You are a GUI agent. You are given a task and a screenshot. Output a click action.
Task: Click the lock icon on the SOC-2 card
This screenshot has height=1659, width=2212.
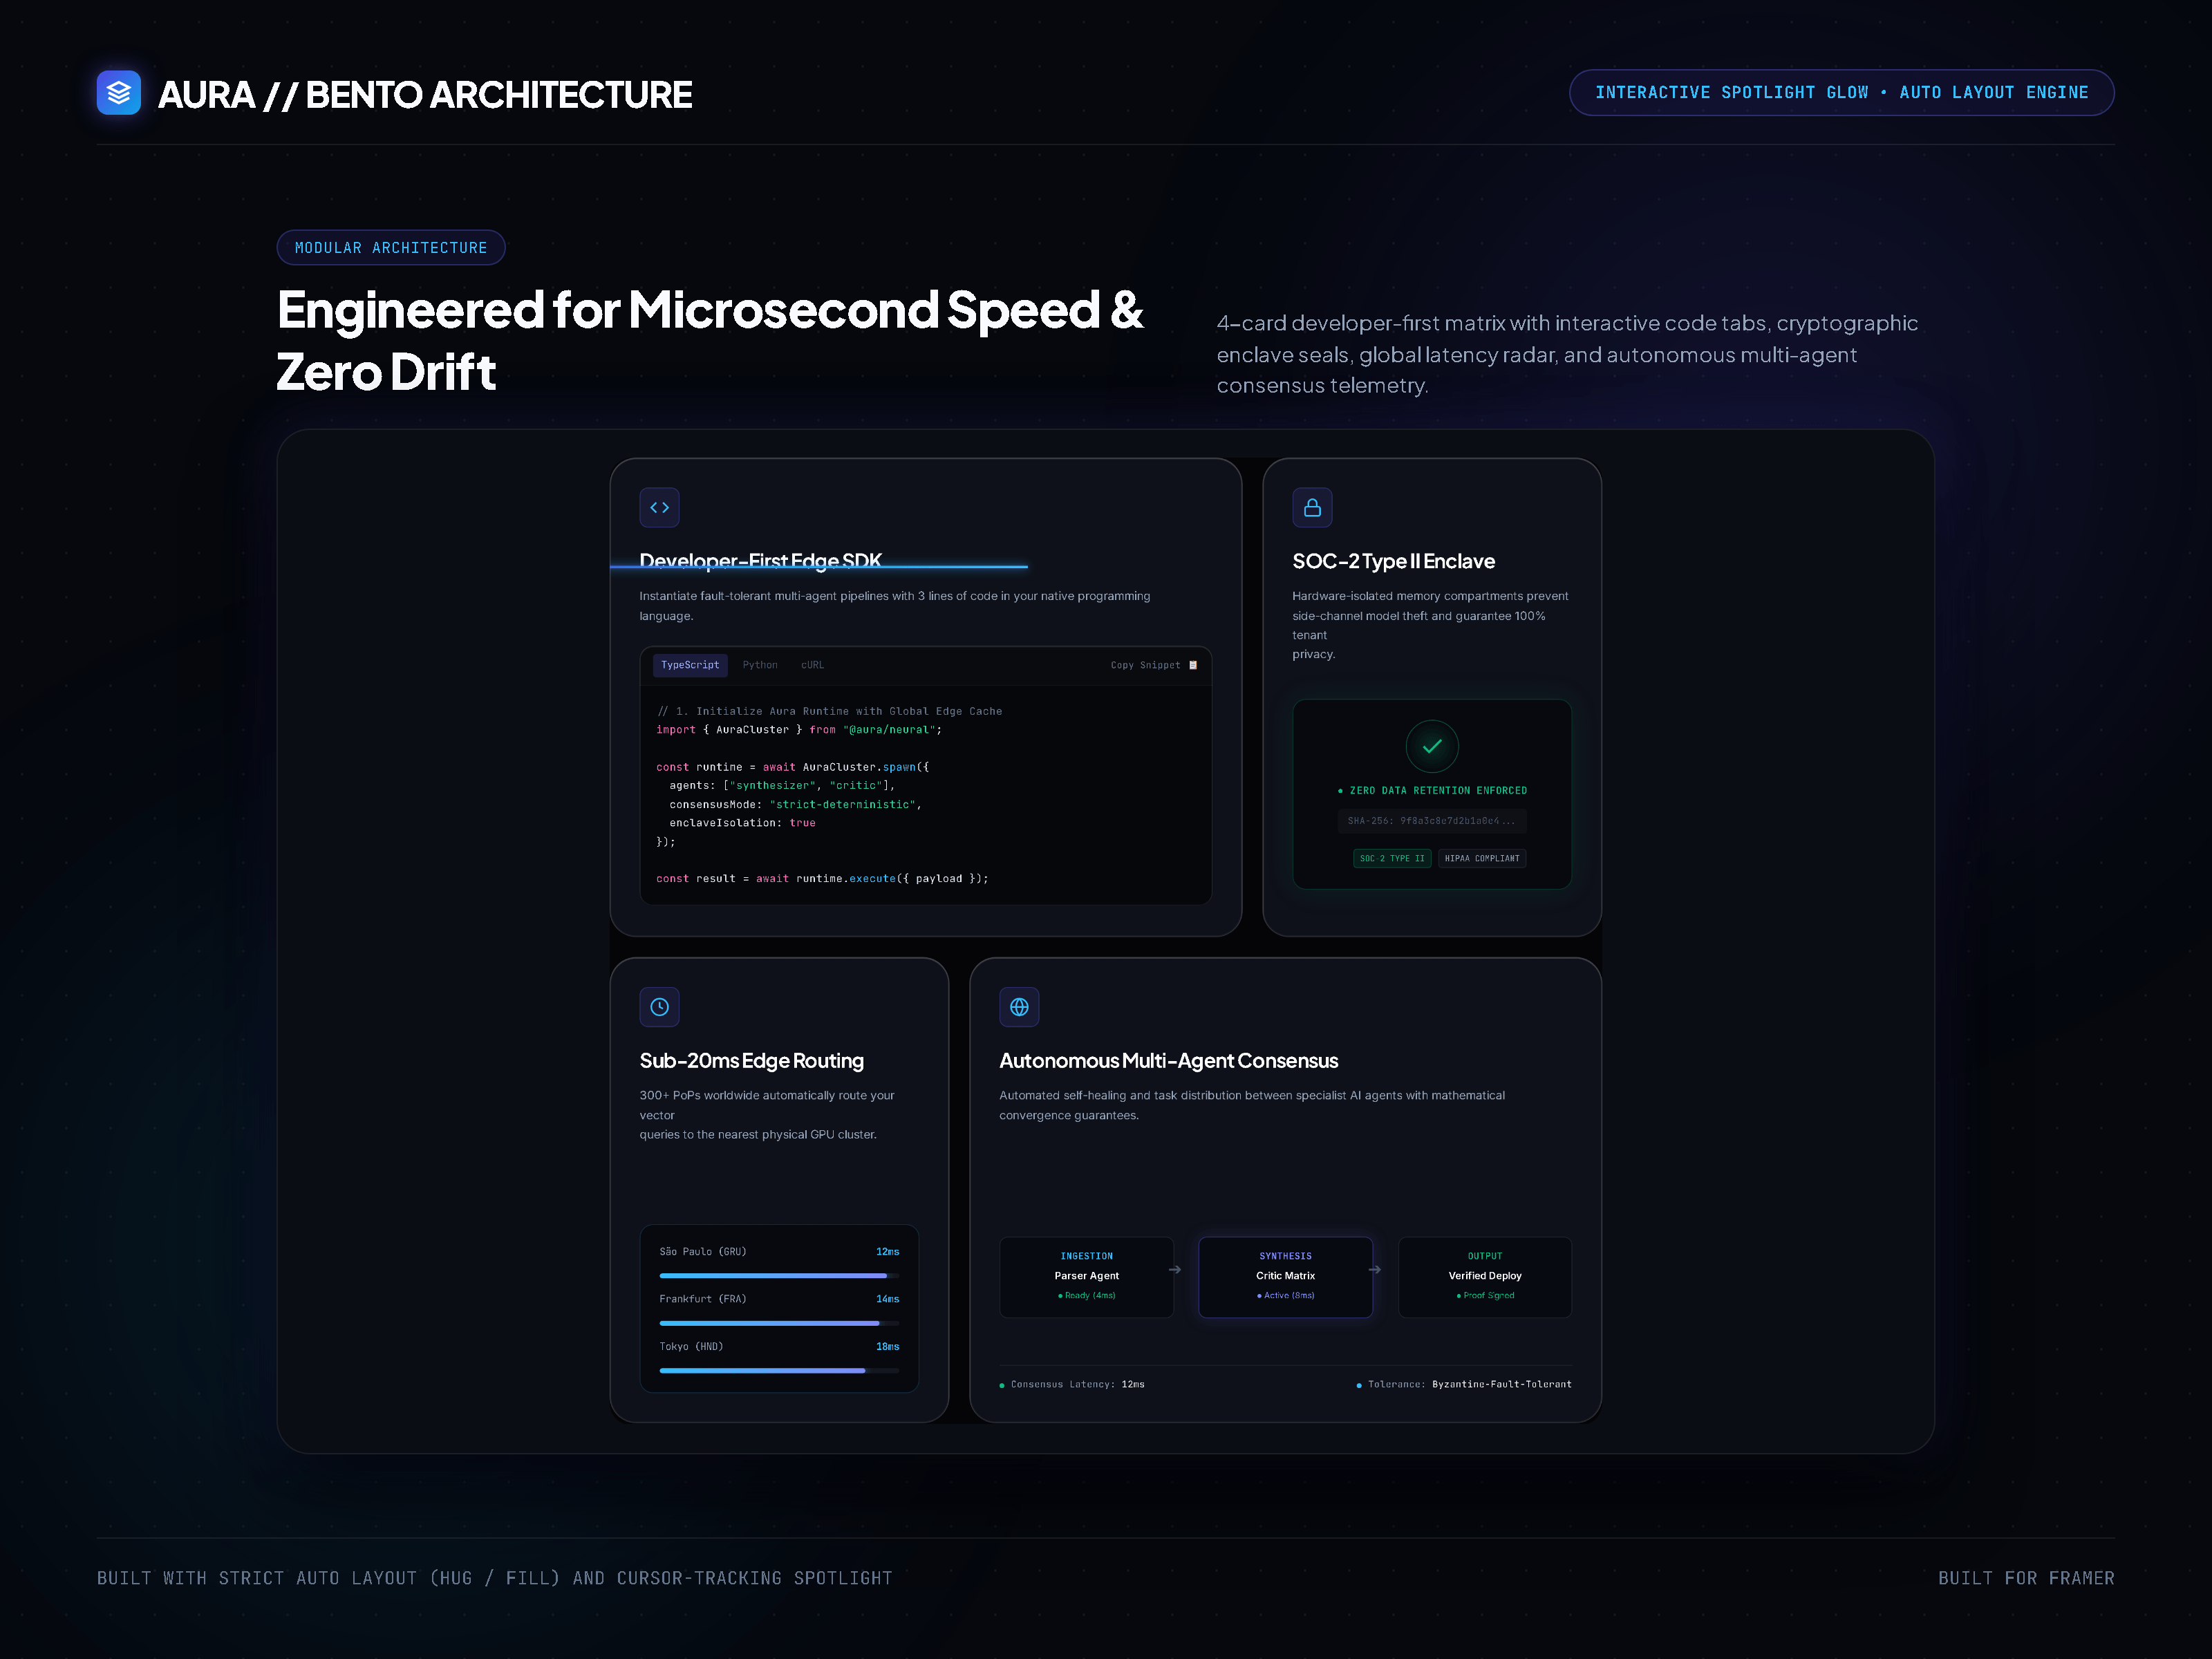click(1312, 508)
